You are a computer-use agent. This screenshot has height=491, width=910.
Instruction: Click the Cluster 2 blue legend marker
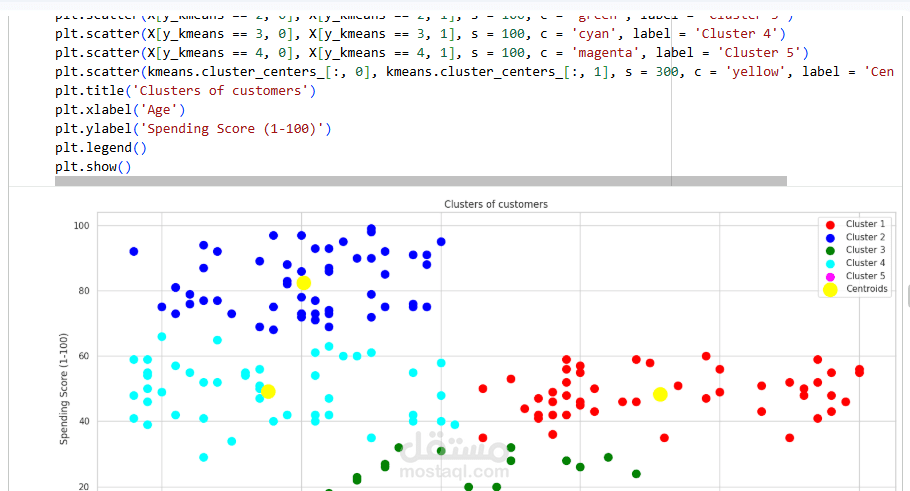(x=830, y=238)
